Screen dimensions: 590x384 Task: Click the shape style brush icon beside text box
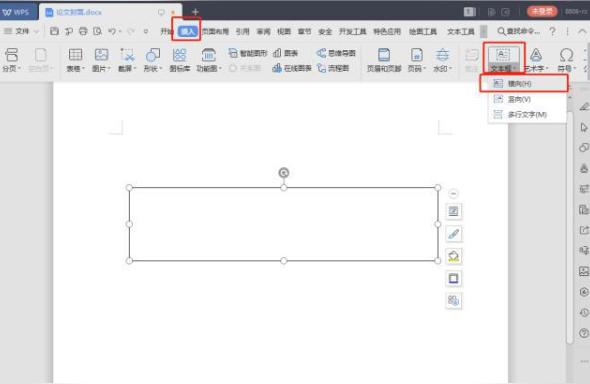[x=453, y=234]
